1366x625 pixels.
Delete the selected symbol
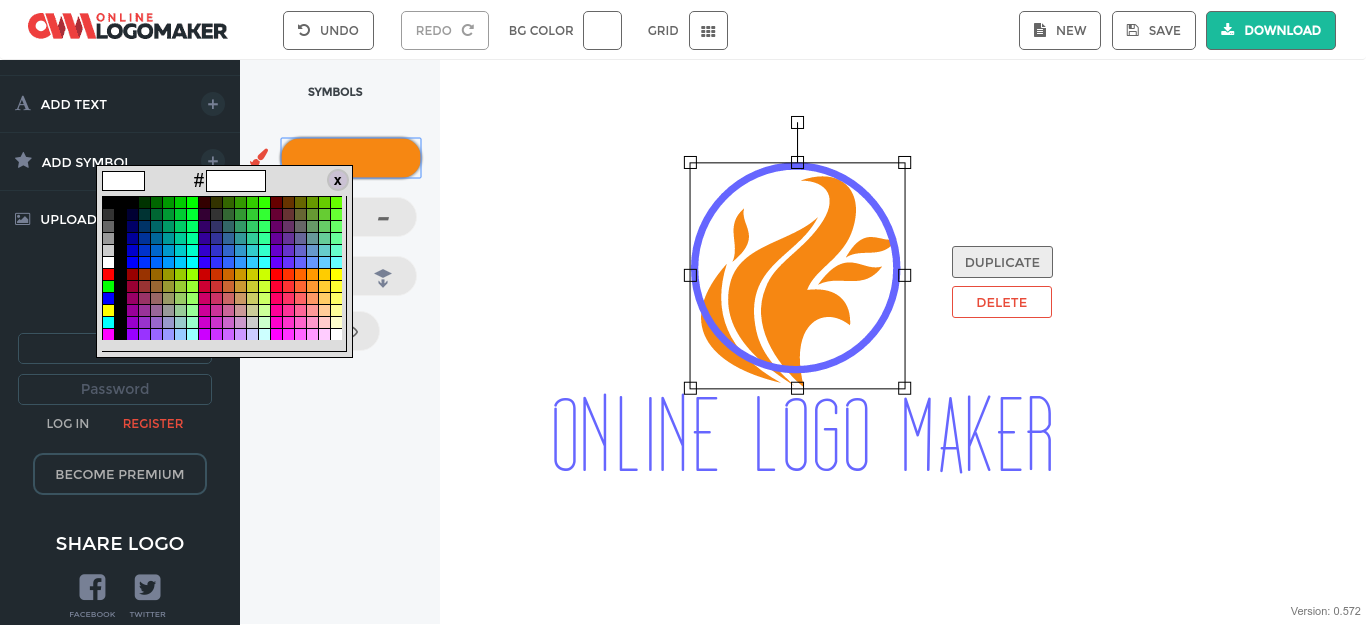pyautogui.click(x=1001, y=302)
